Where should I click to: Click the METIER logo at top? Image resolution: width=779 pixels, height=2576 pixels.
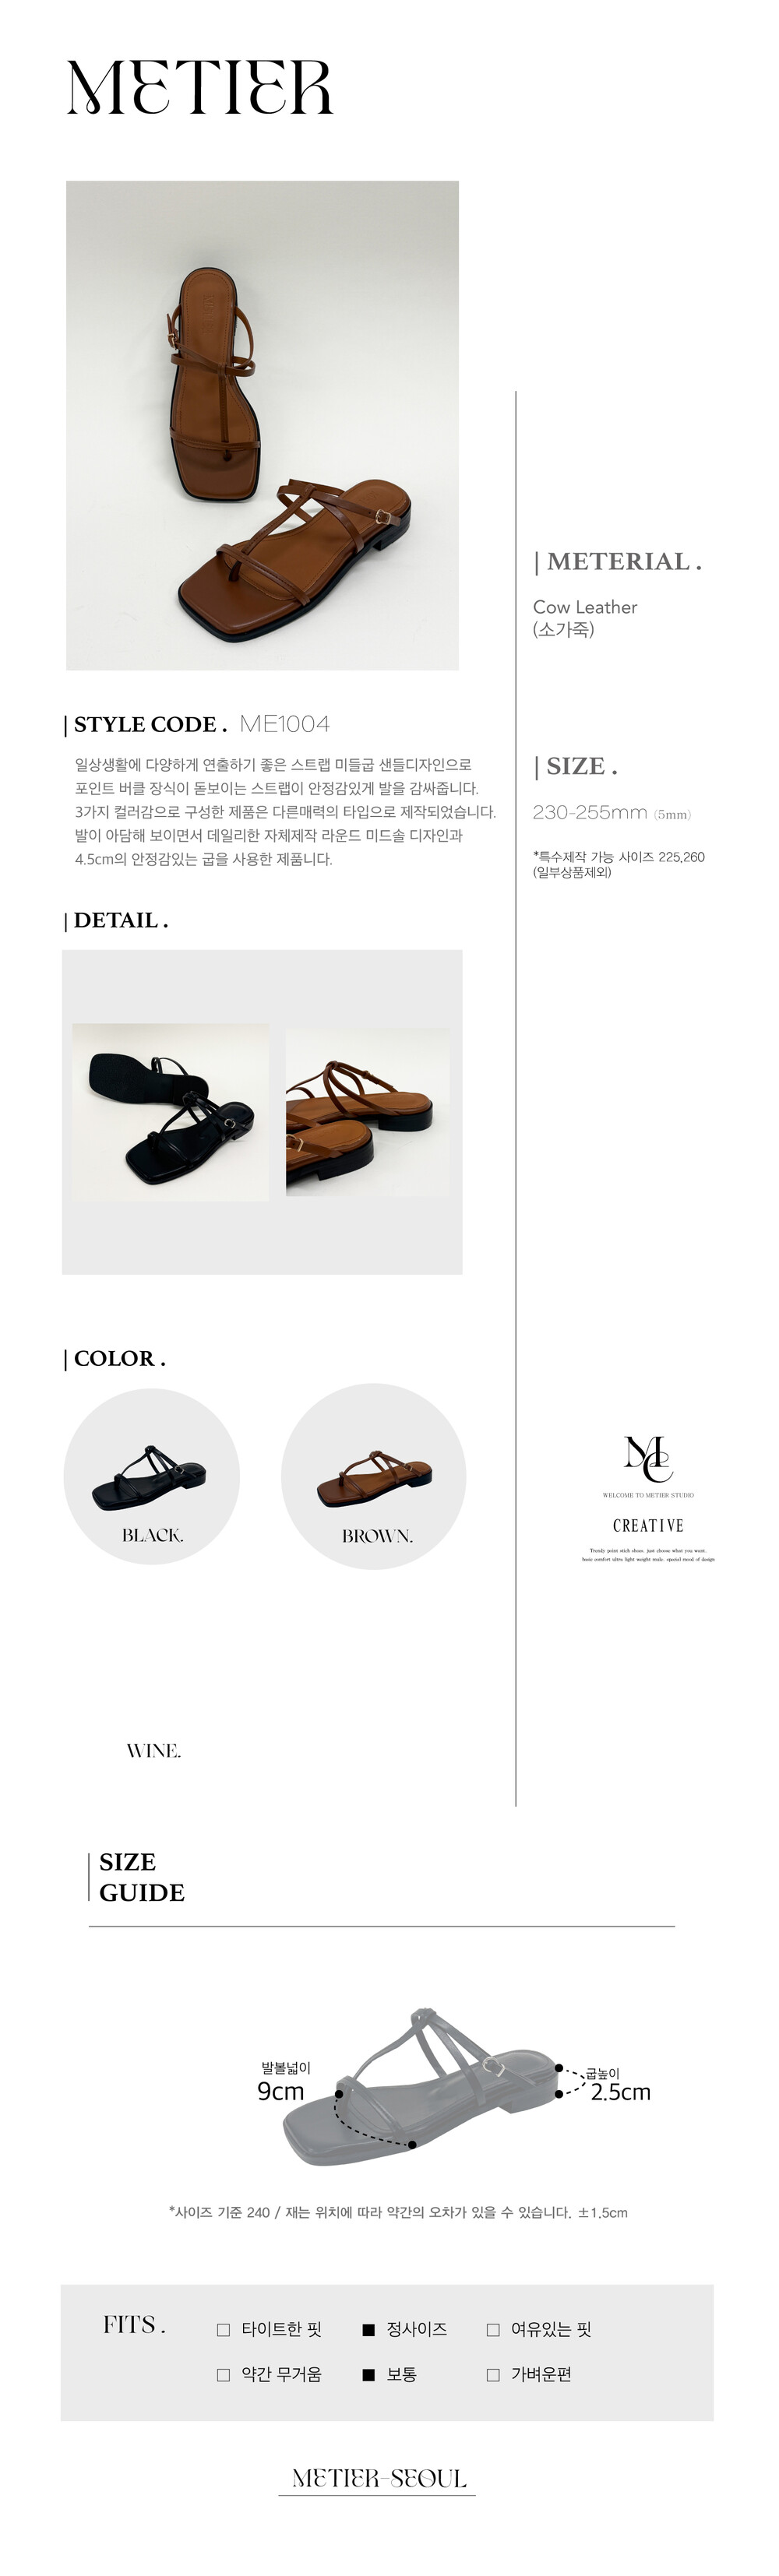(x=199, y=87)
